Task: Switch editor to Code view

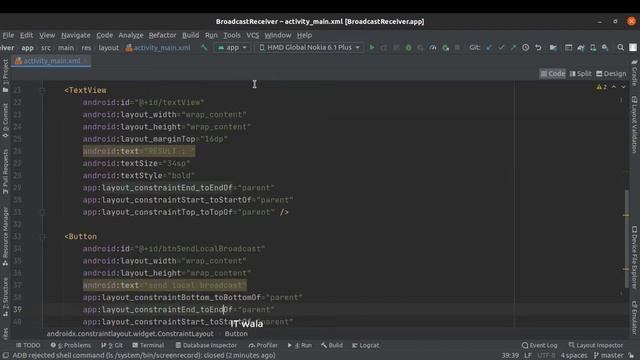Action: tap(553, 74)
